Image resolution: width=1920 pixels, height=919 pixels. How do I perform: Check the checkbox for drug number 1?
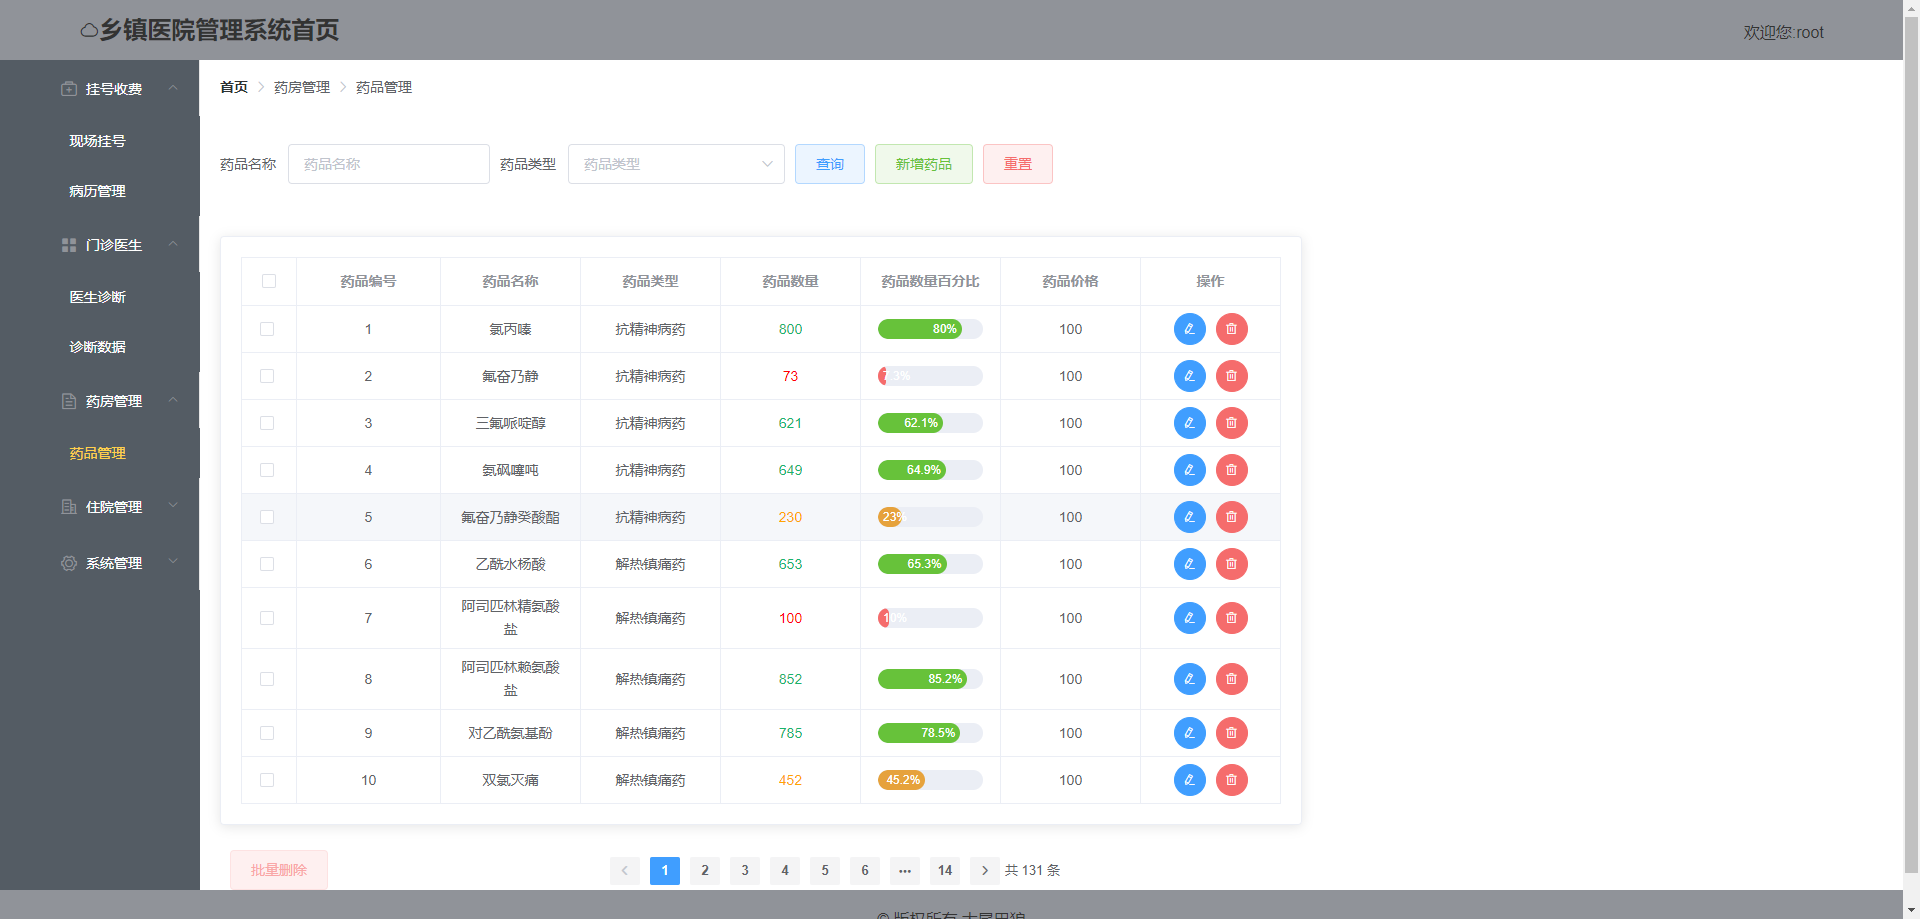click(267, 329)
